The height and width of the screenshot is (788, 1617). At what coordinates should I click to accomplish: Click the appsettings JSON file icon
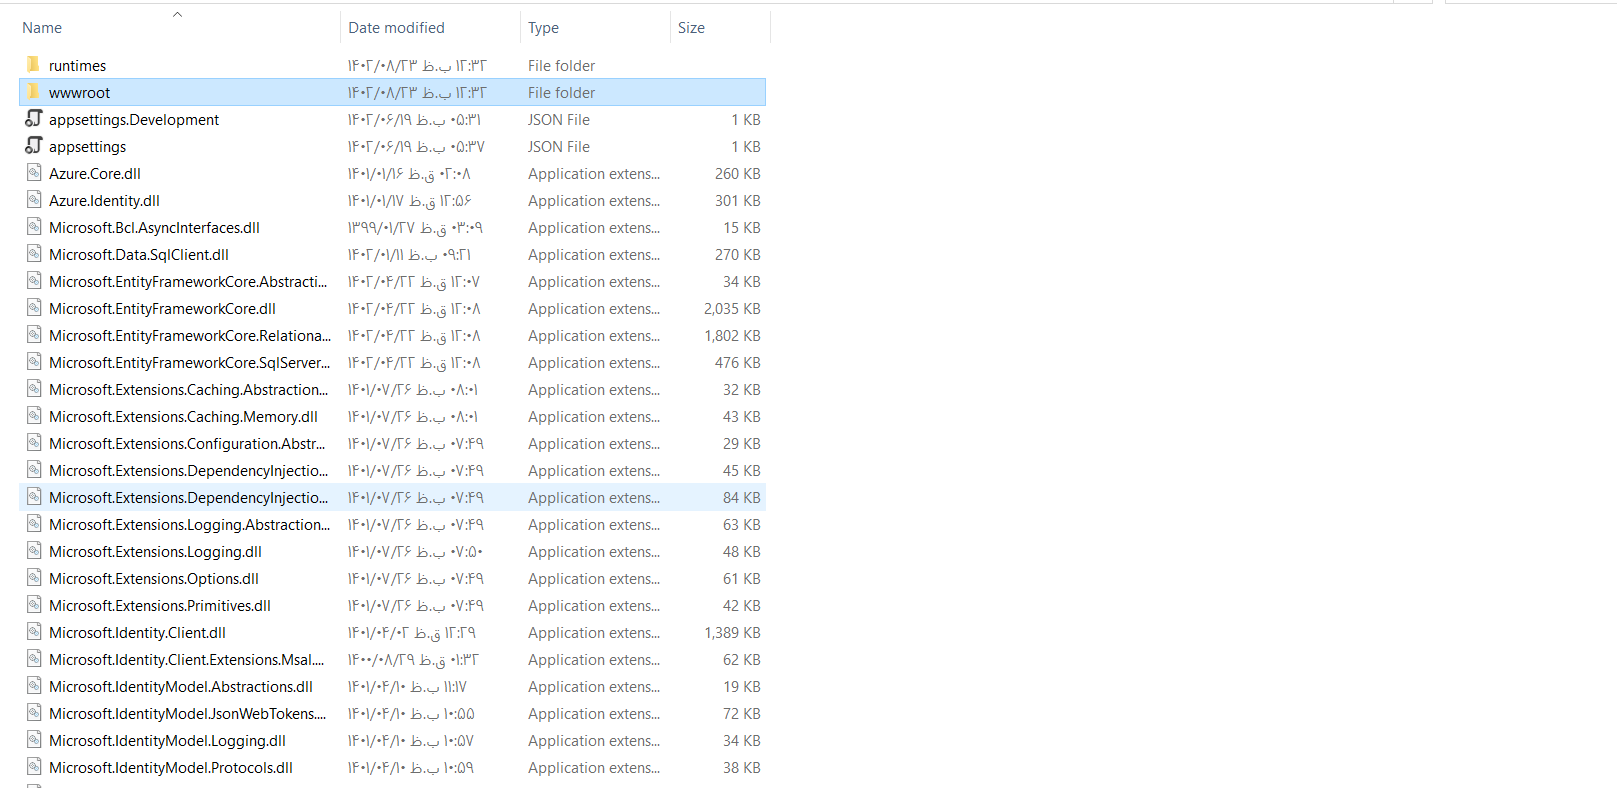click(34, 146)
